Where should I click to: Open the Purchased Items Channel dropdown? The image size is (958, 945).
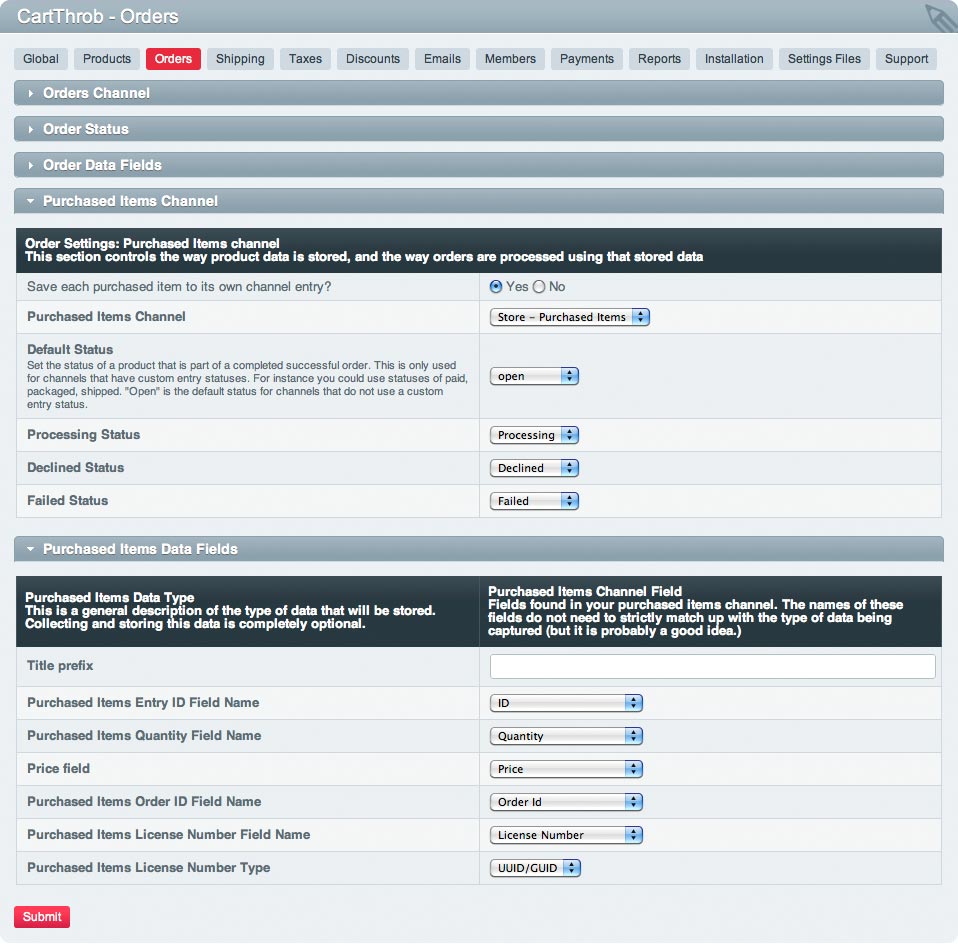pos(570,317)
